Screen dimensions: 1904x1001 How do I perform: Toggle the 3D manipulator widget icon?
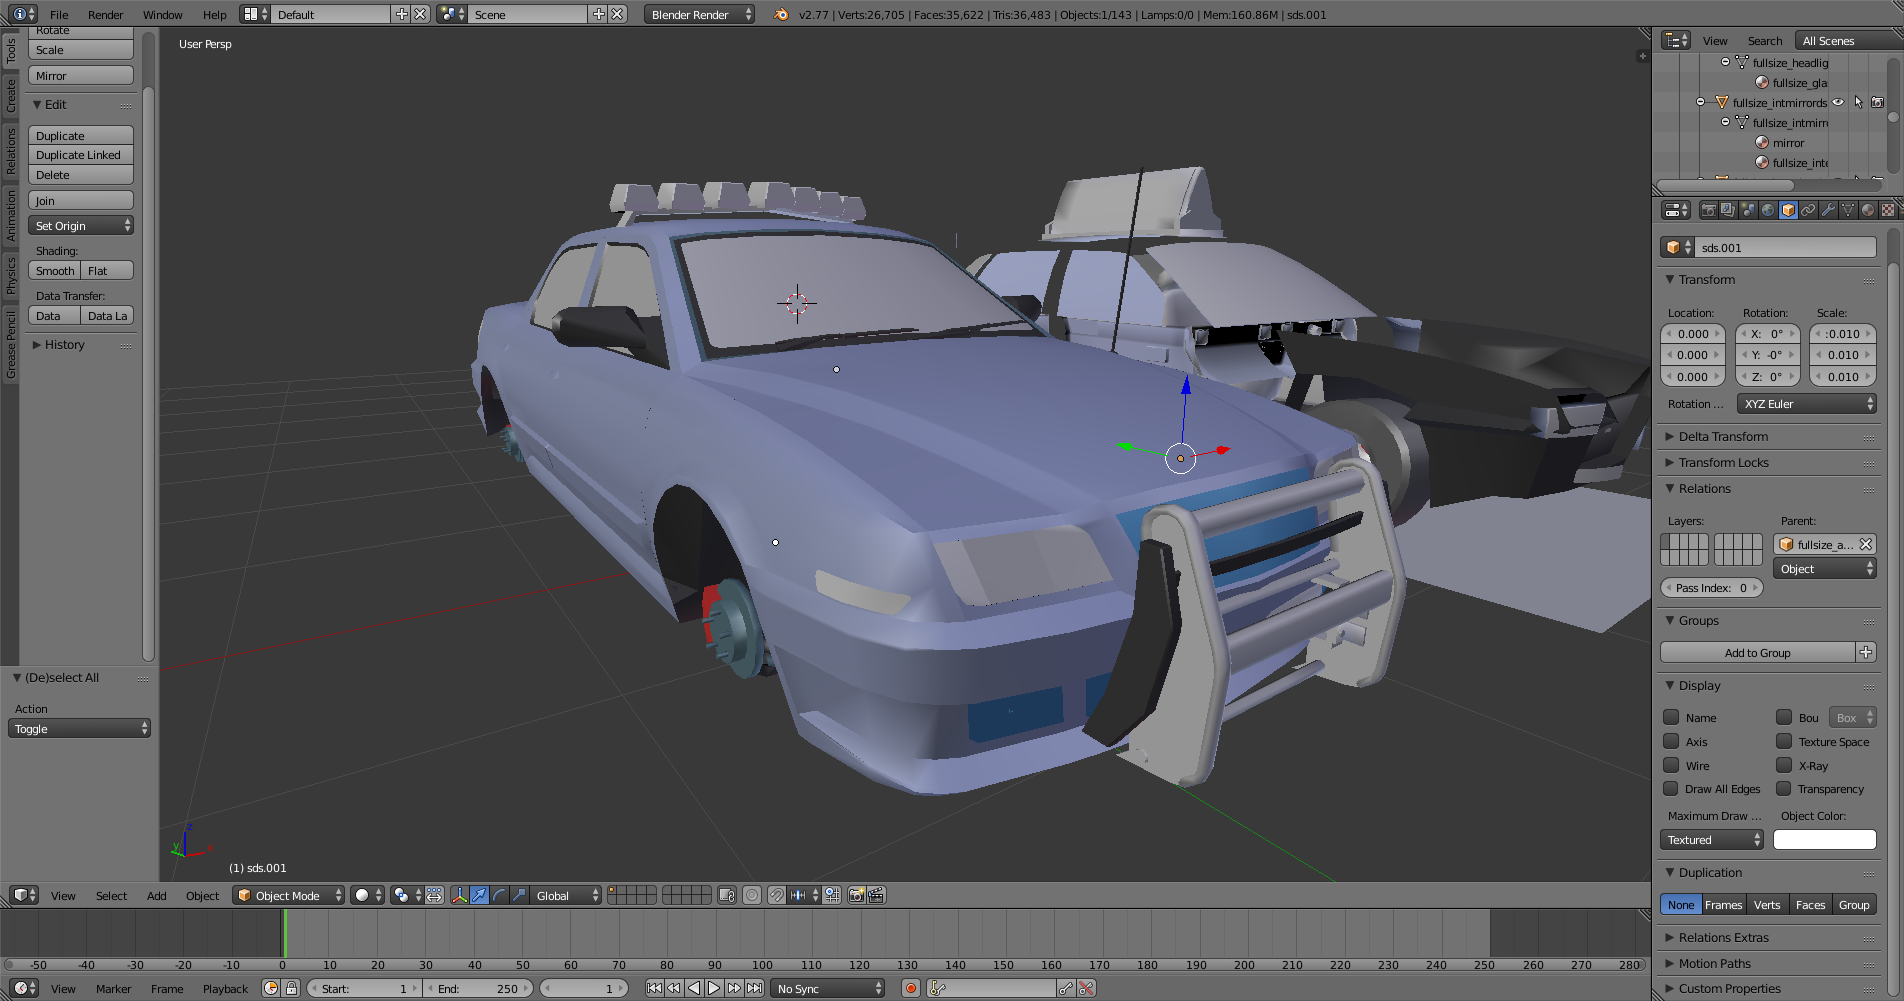[x=459, y=895]
